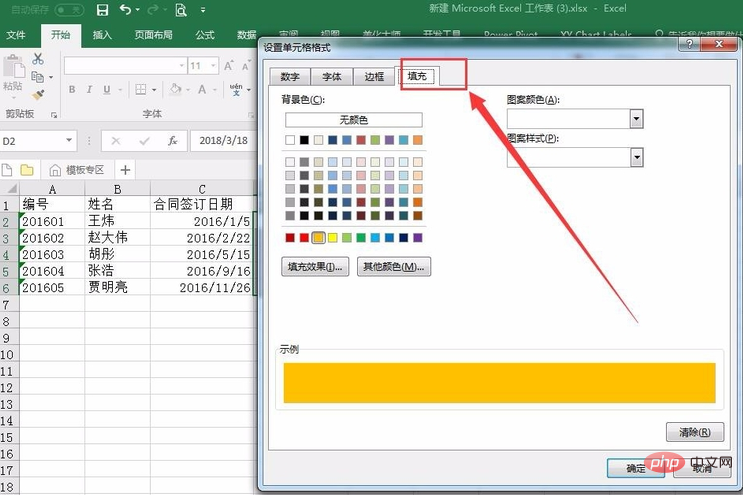Select the yellow standard color swatch

[333, 237]
